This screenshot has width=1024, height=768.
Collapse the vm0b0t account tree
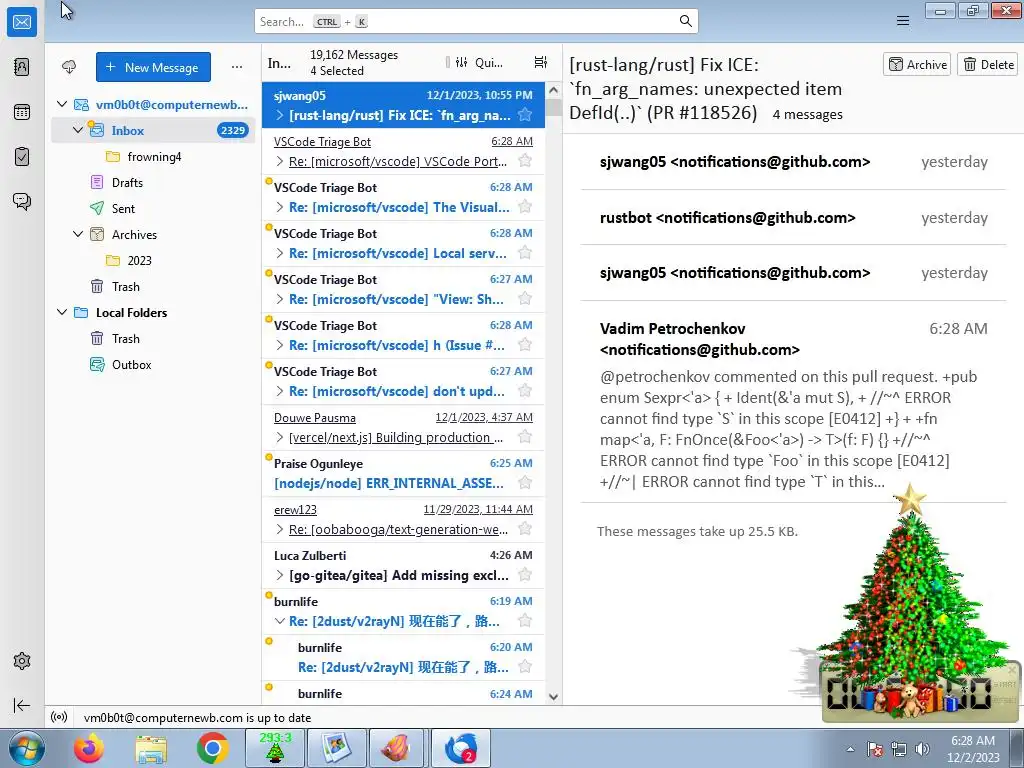coord(62,104)
